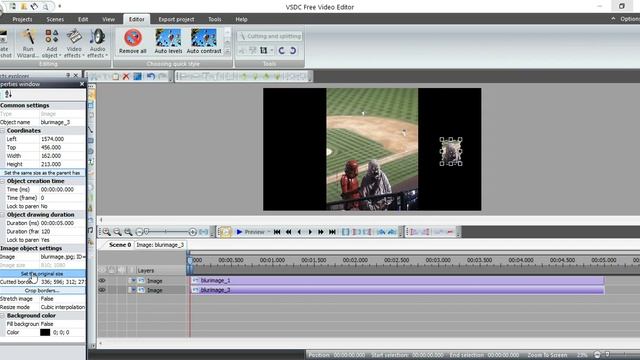
Task: Click the Resize mode Cubic interpolation value
Action: [x=62, y=307]
